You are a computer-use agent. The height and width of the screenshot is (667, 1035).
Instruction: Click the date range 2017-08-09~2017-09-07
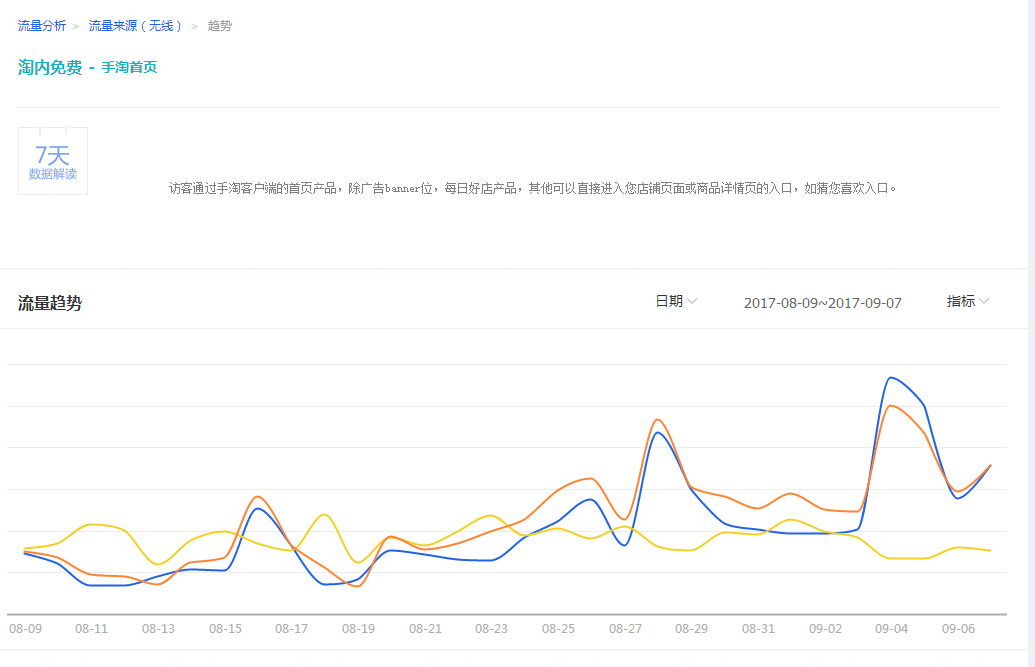[822, 303]
